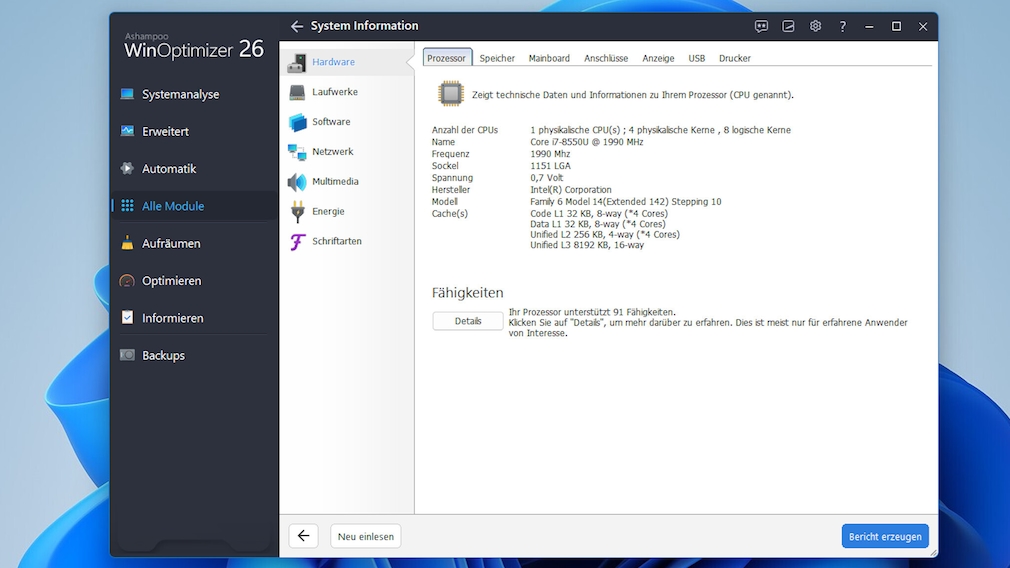This screenshot has height=568, width=1010.
Task: Go to Aufräumen in the sidebar
Action: pyautogui.click(x=171, y=243)
